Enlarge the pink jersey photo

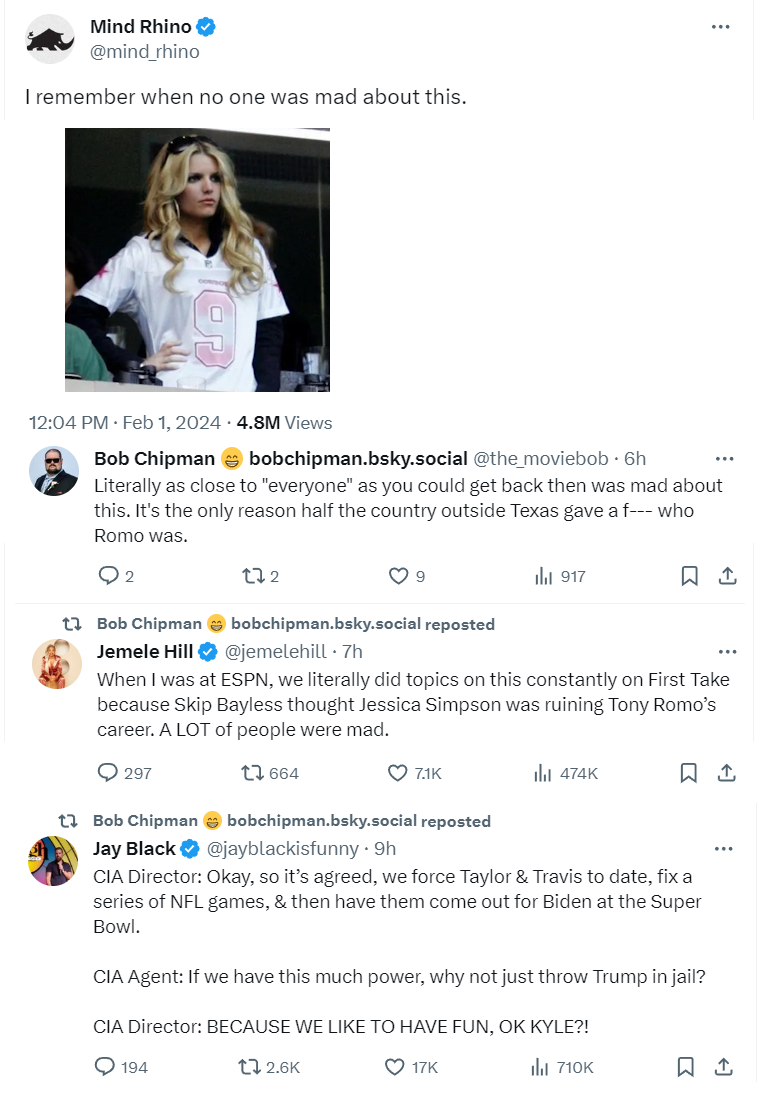pos(197,260)
